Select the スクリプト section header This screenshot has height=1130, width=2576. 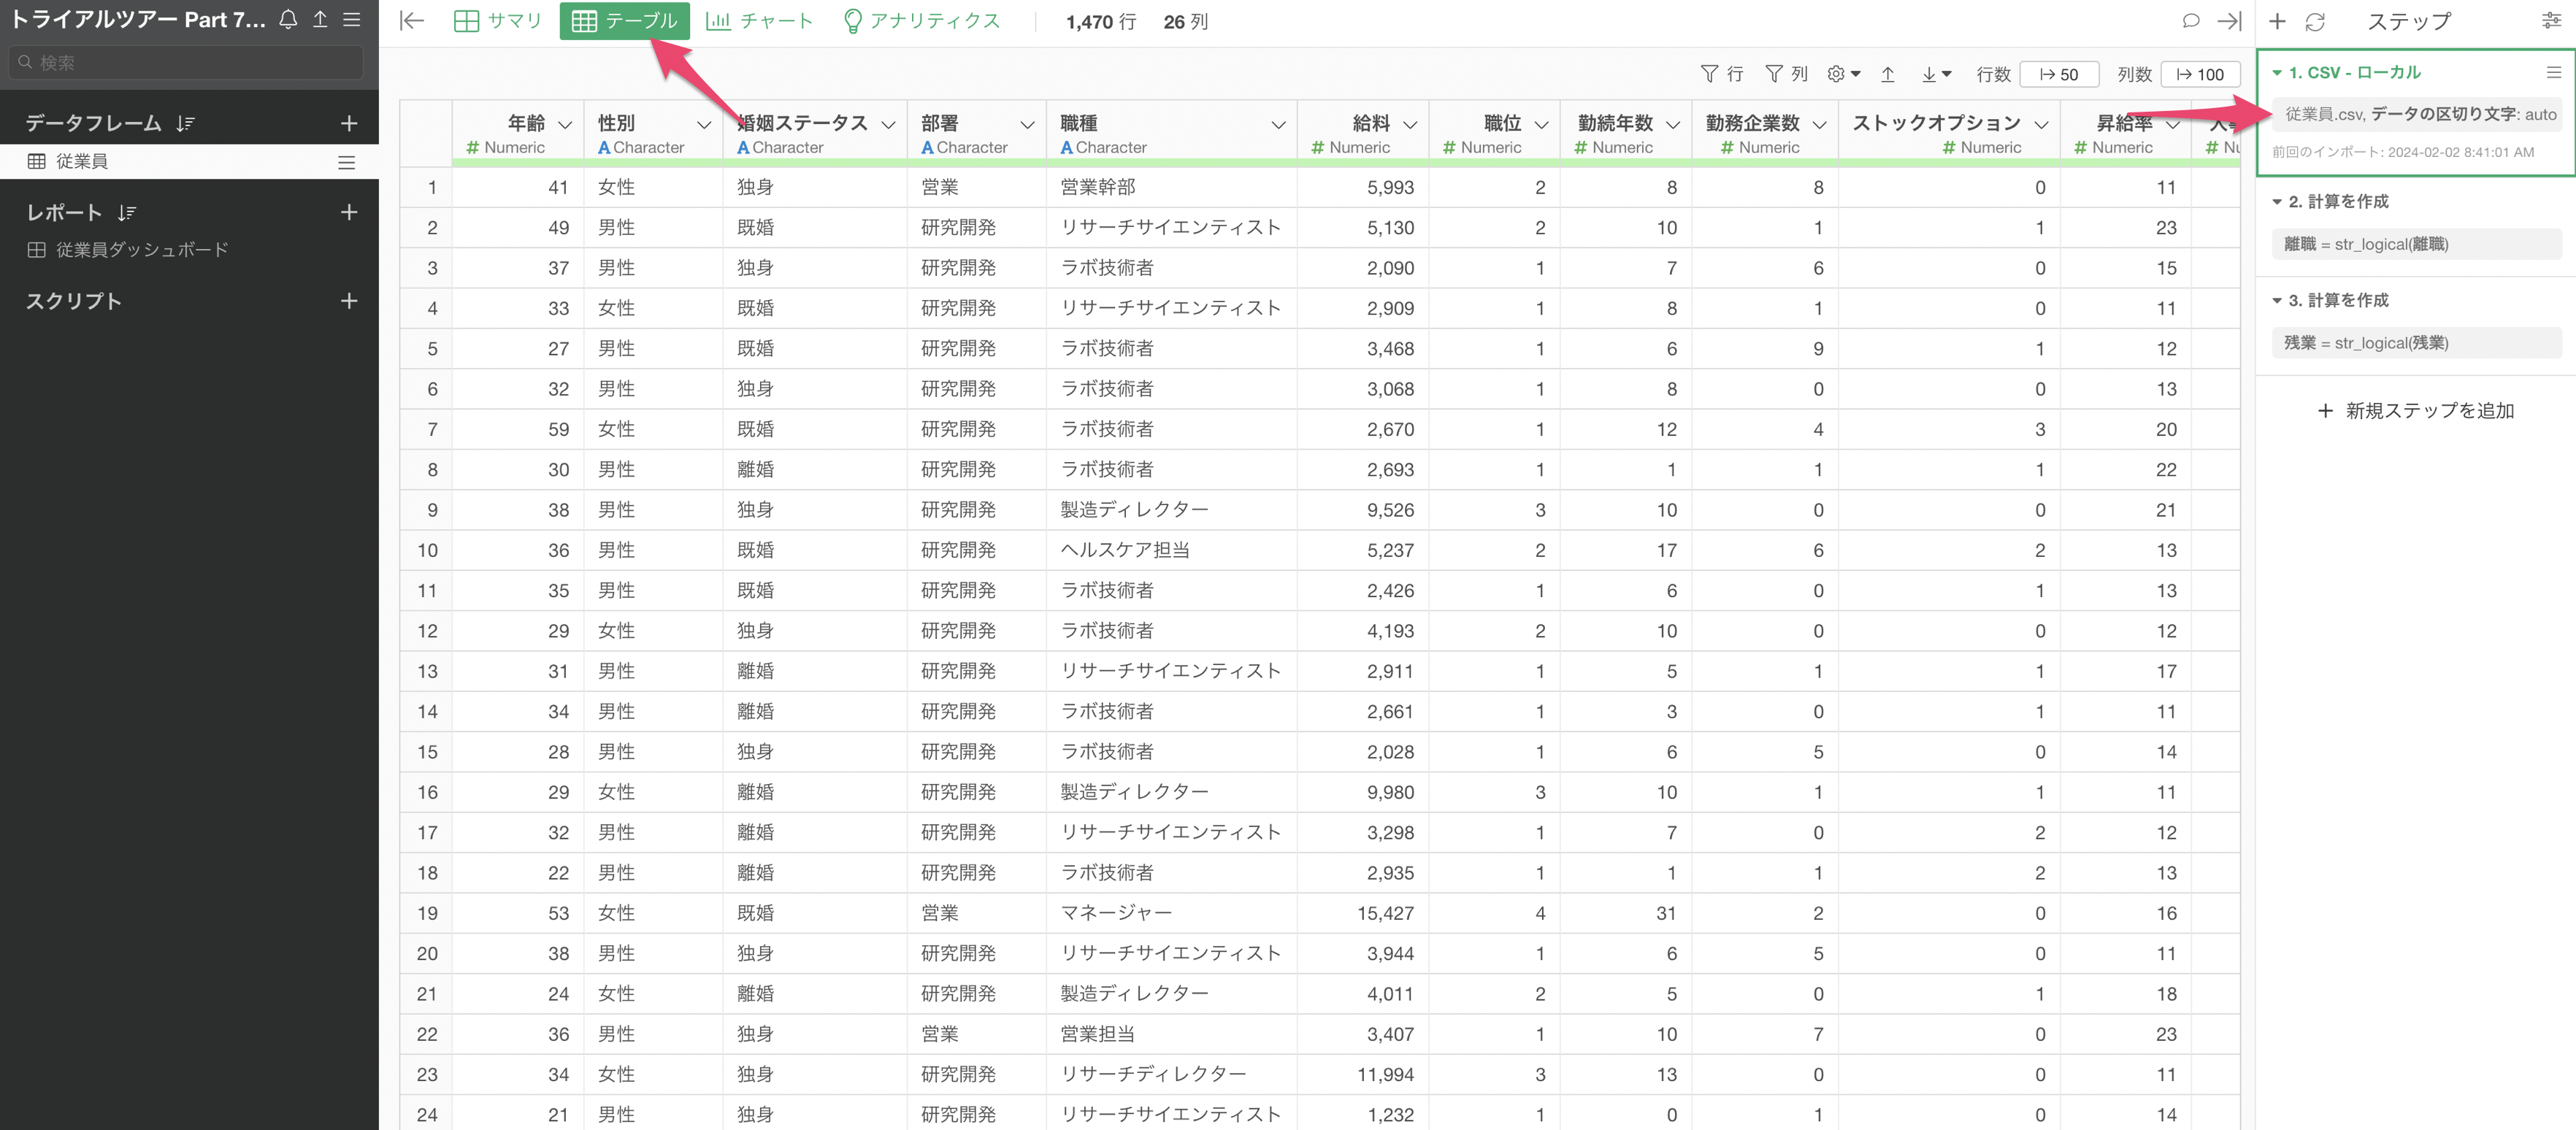73,301
